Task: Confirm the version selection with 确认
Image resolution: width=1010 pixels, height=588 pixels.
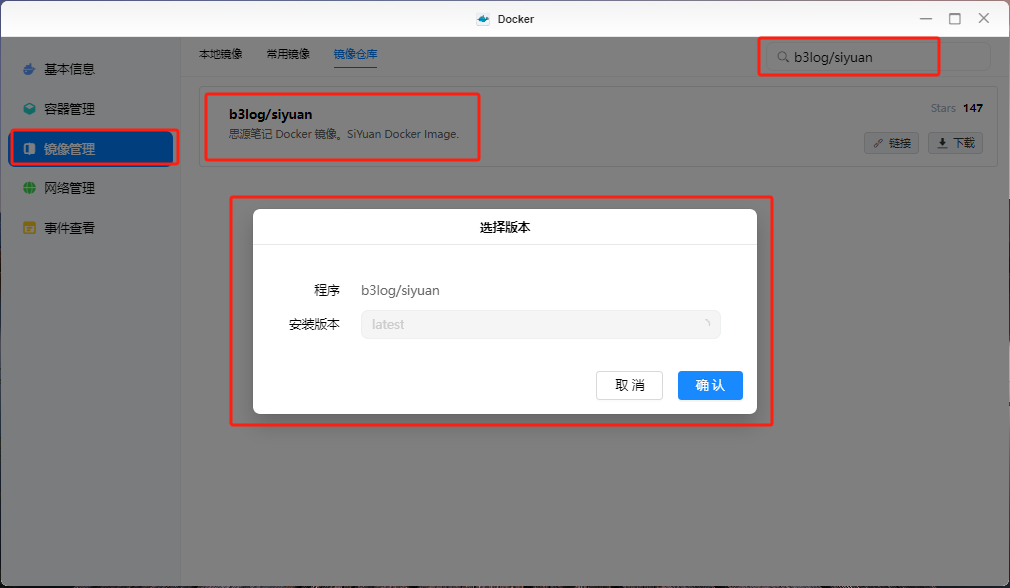Action: 710,385
